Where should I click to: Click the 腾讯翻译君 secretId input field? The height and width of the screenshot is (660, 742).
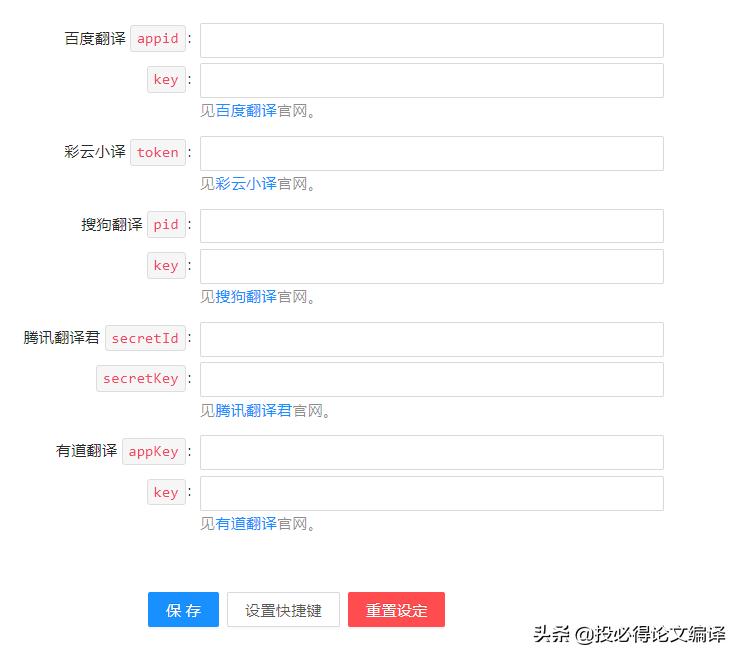(x=432, y=339)
